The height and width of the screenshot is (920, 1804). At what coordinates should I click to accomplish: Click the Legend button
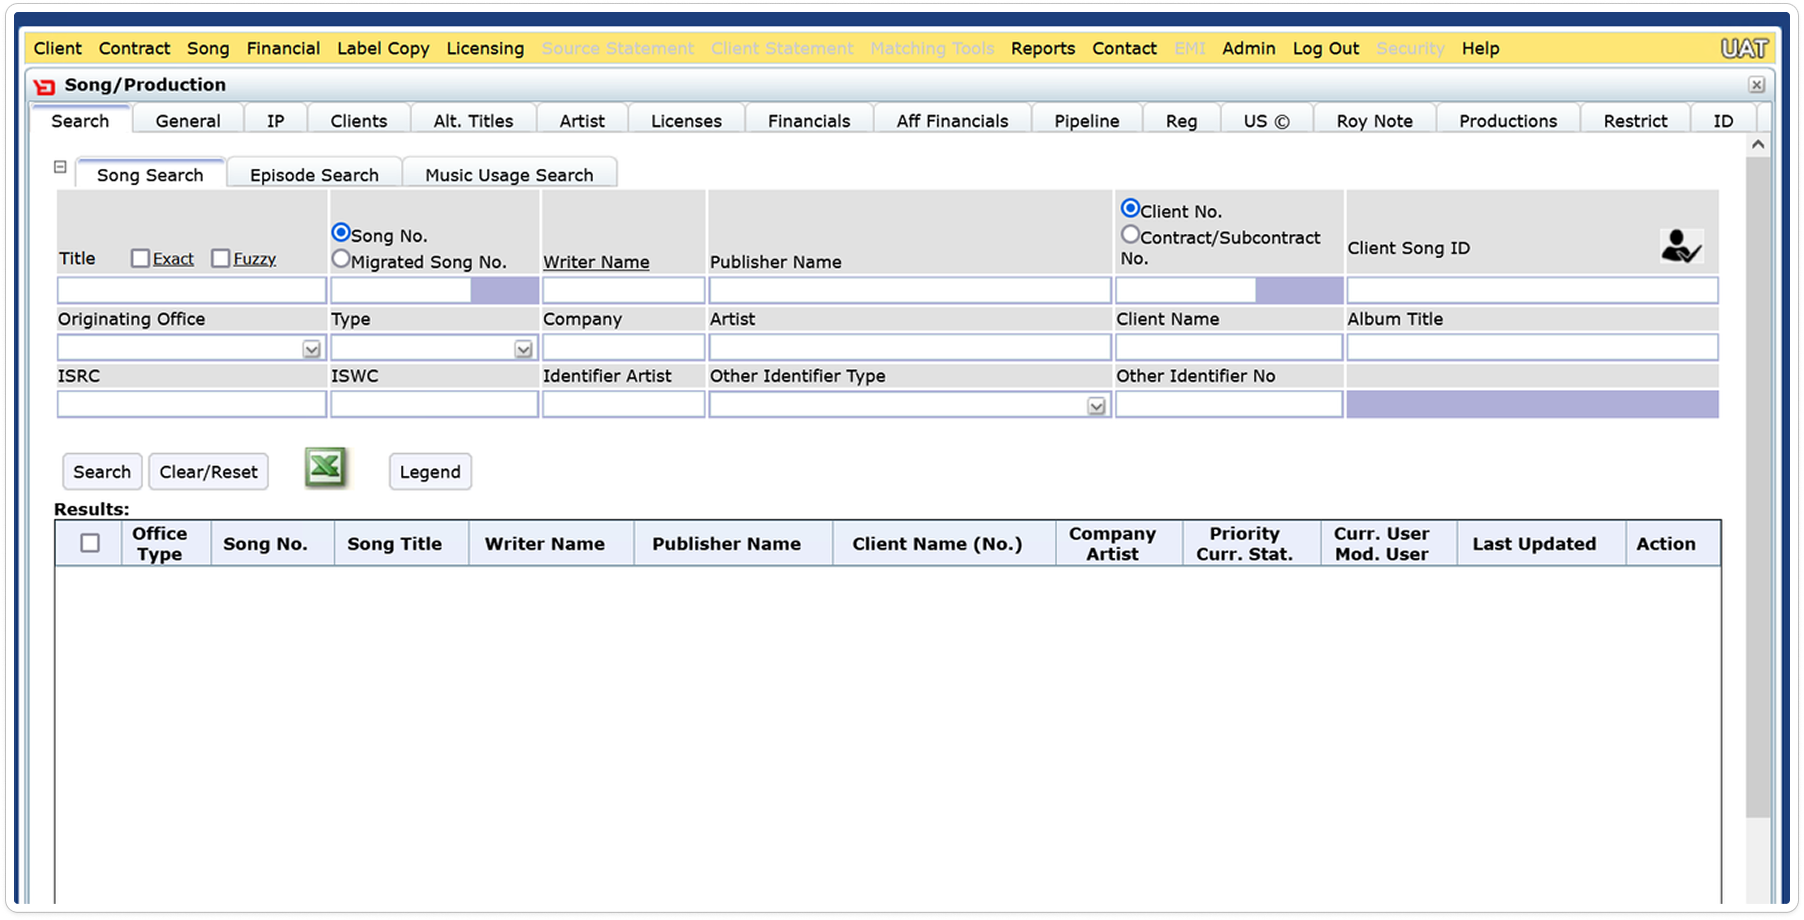click(430, 471)
